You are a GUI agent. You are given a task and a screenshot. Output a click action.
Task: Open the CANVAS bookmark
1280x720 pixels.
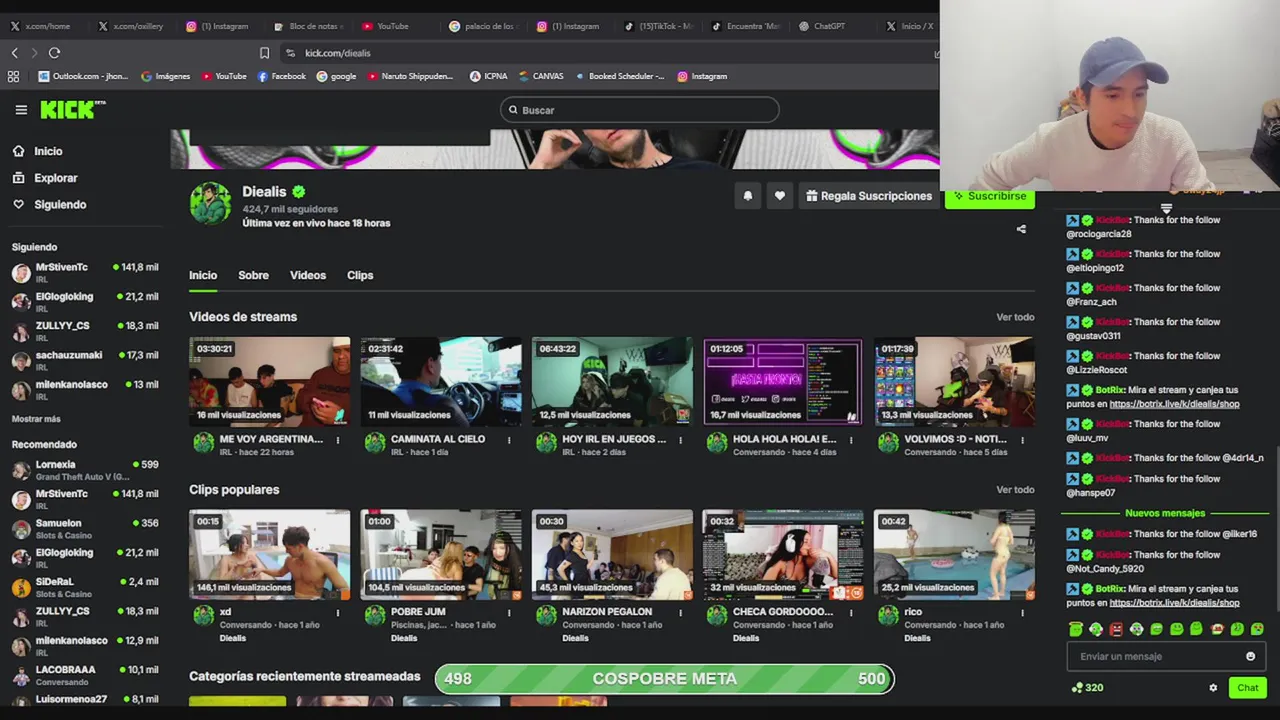click(x=541, y=76)
